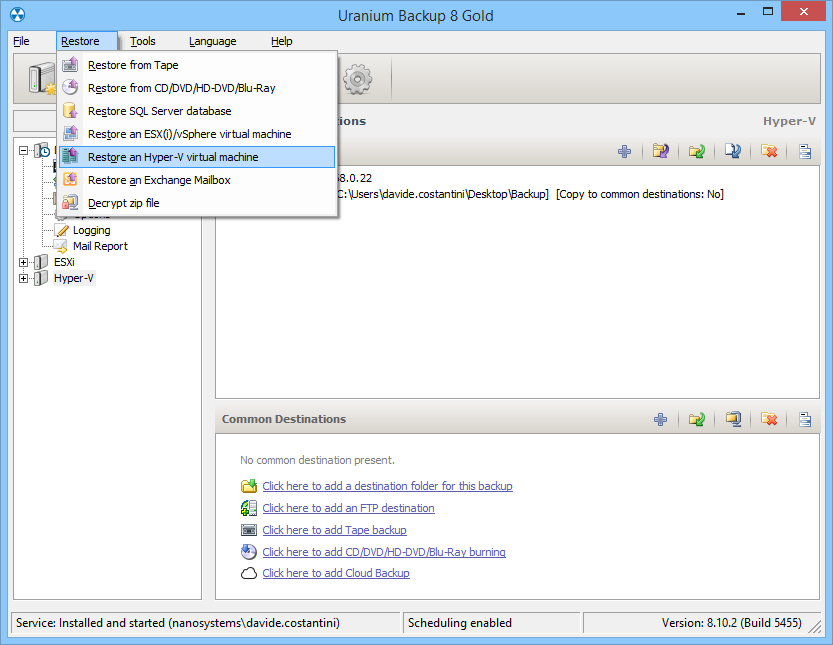Viewport: 833px width, 645px height.
Task: Open the Help menu
Action: tap(282, 41)
